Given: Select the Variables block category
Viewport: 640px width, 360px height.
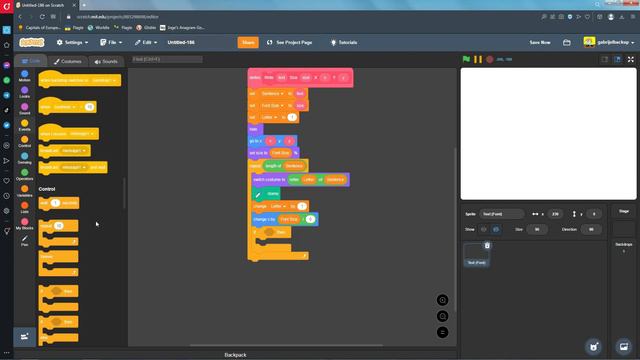Looking at the screenshot, I should (x=24, y=191).
